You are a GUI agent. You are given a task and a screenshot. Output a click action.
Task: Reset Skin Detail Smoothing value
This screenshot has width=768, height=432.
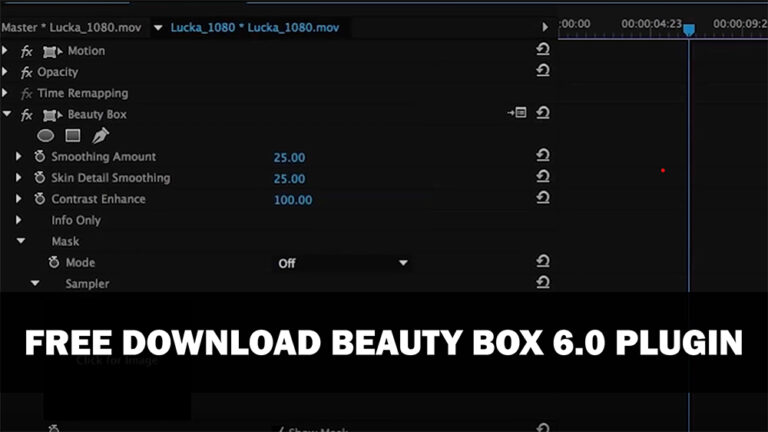click(x=543, y=176)
